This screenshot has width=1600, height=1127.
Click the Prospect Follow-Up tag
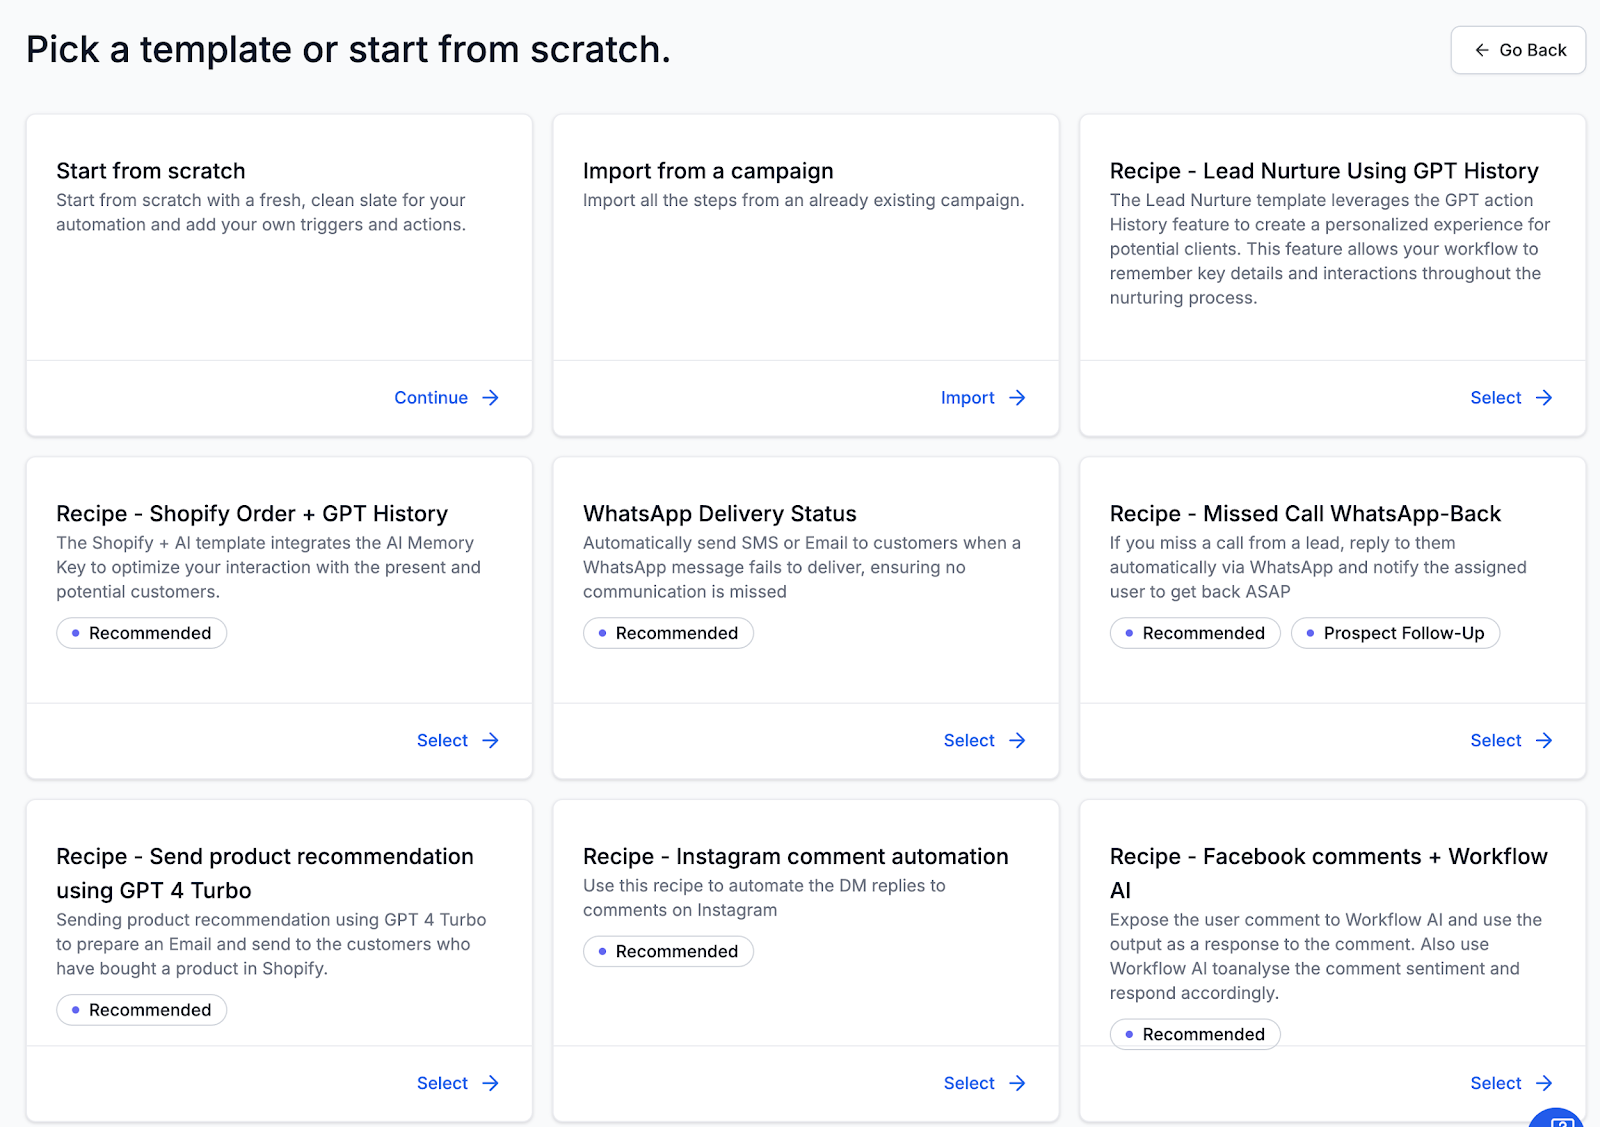[x=1395, y=633]
